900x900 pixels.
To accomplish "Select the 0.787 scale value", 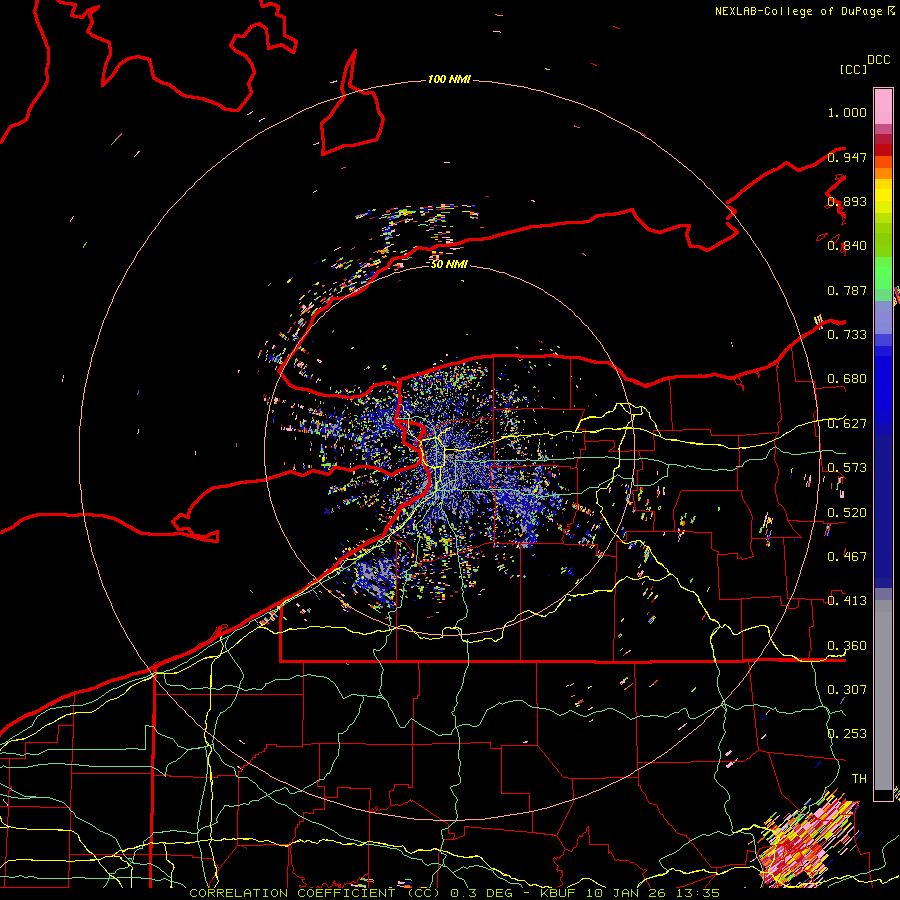I will (x=847, y=290).
